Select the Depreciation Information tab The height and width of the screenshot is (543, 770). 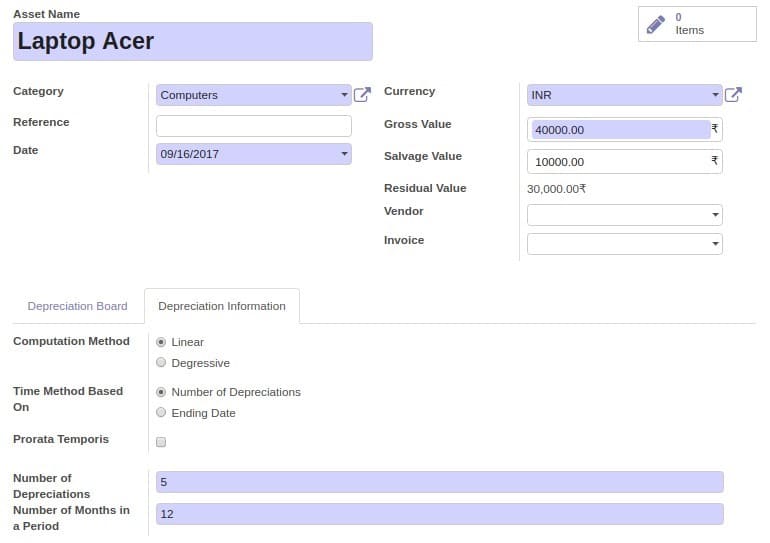point(222,306)
